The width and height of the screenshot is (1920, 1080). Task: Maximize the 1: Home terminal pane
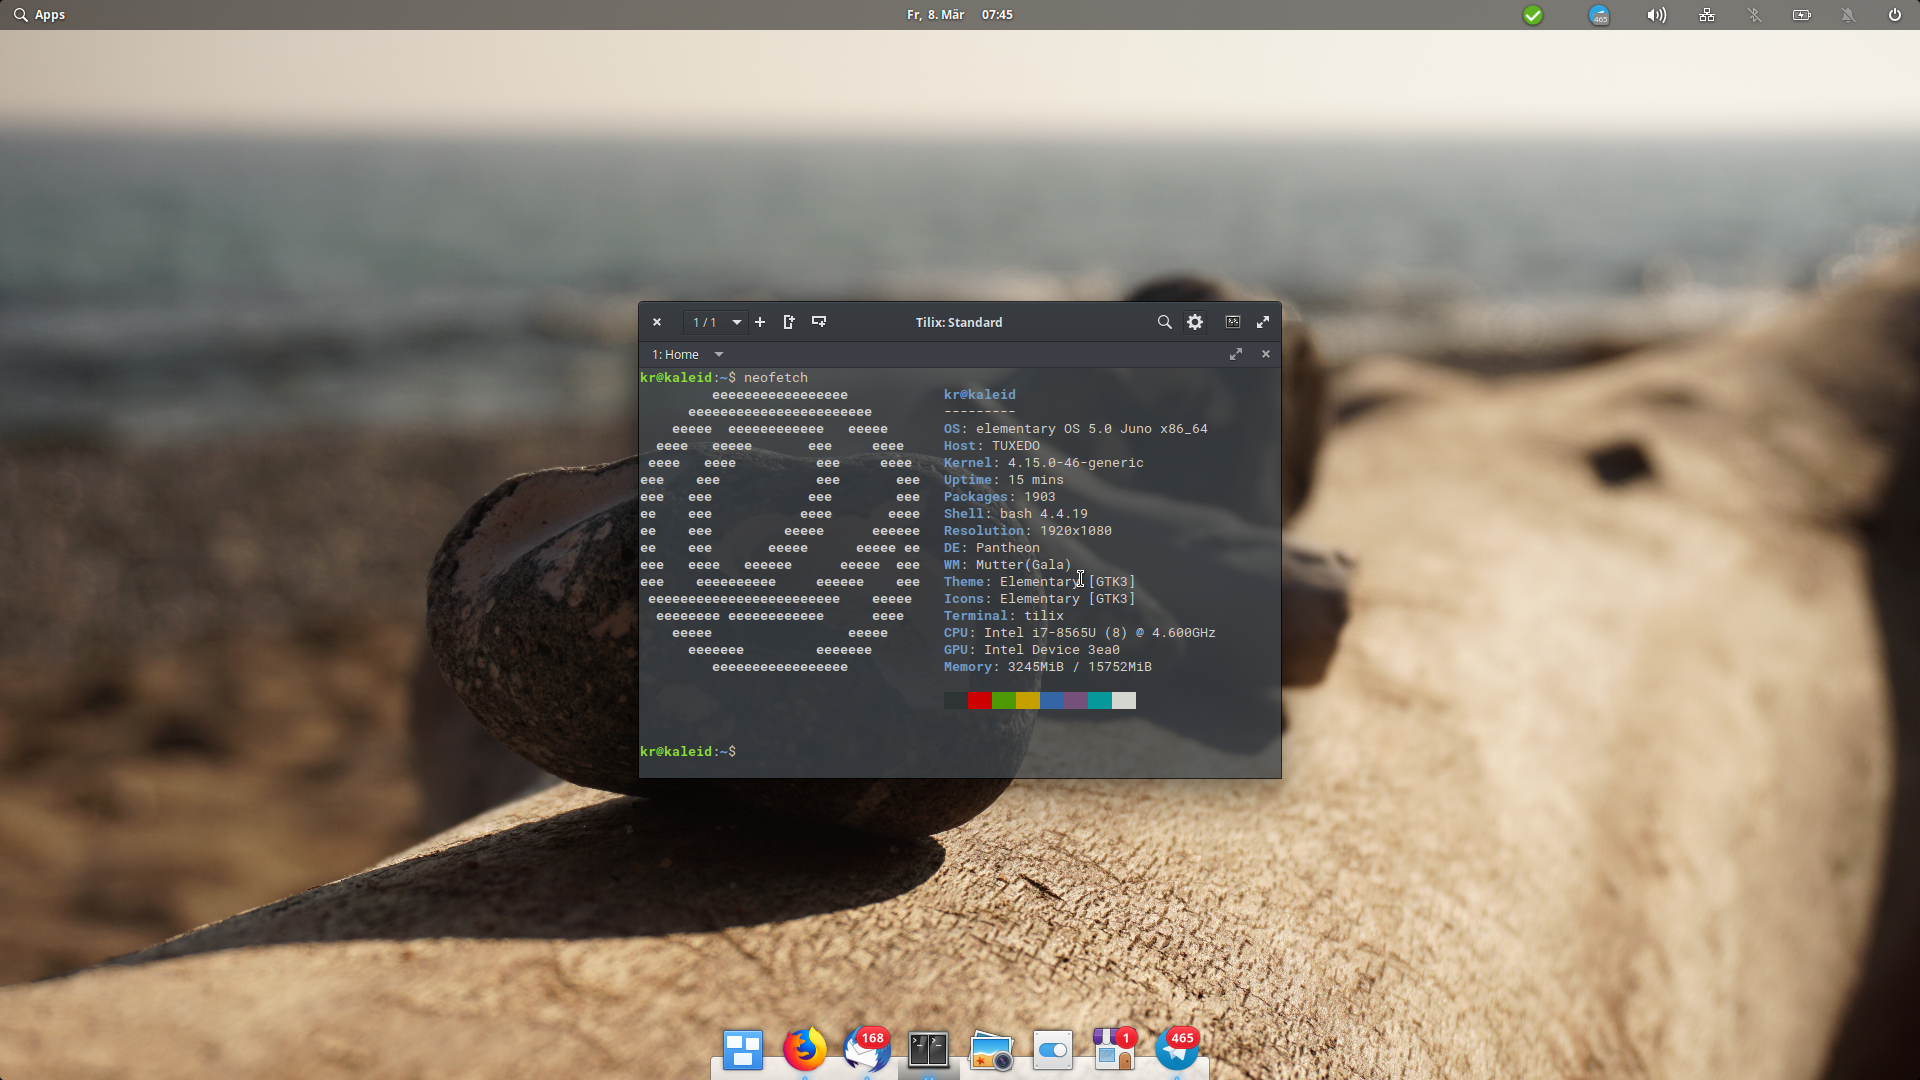click(1236, 354)
